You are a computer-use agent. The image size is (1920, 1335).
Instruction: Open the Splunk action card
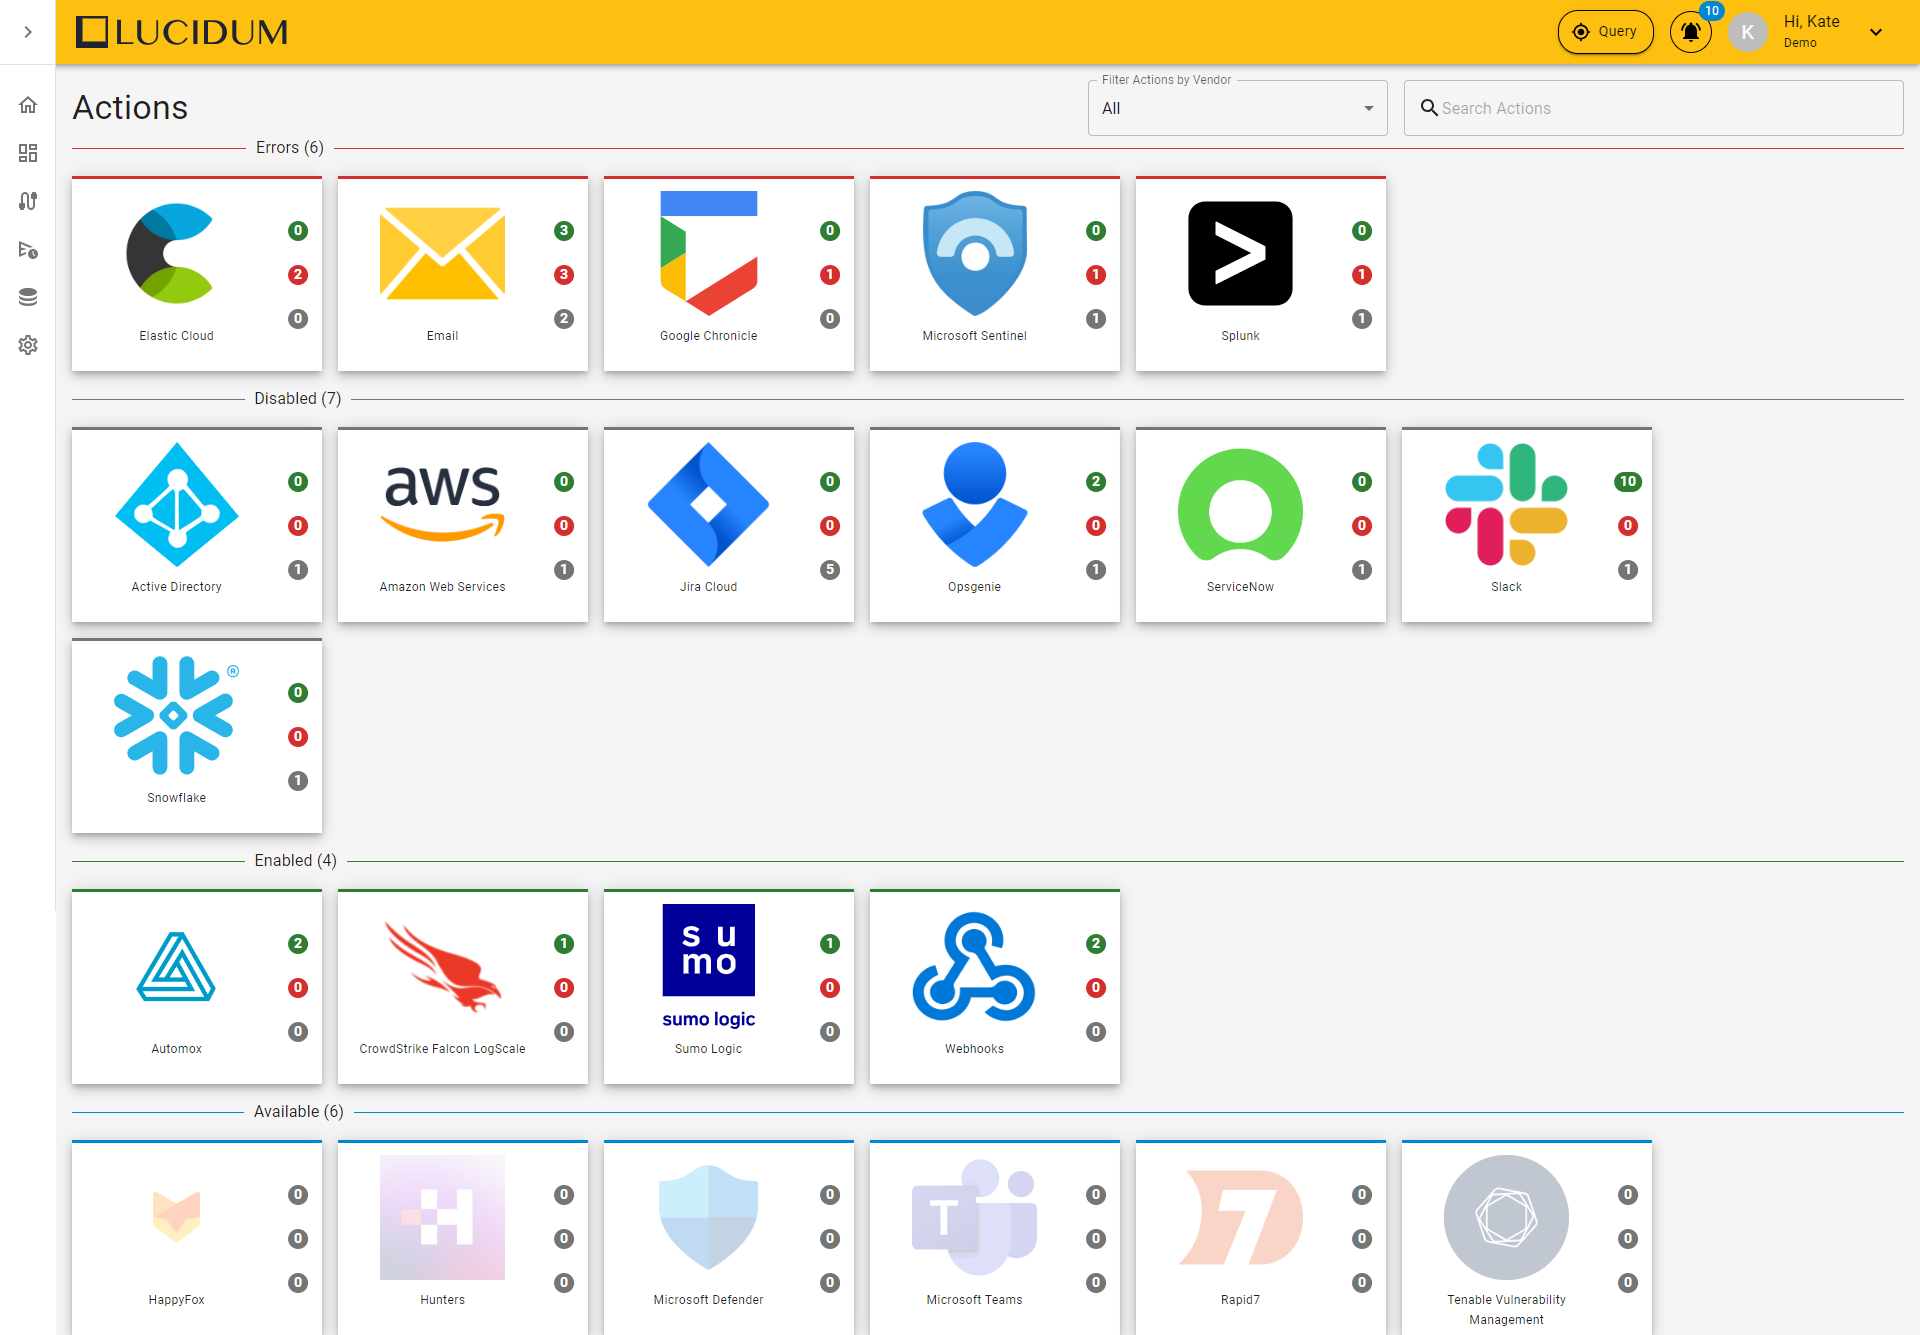(x=1261, y=274)
